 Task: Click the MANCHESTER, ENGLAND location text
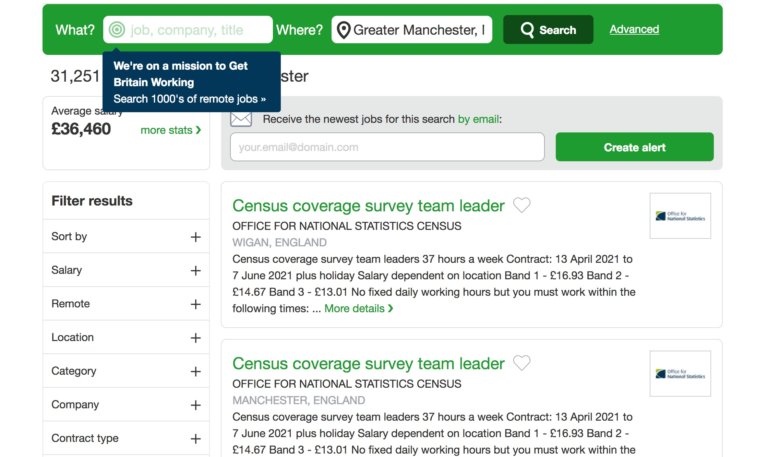pos(298,400)
